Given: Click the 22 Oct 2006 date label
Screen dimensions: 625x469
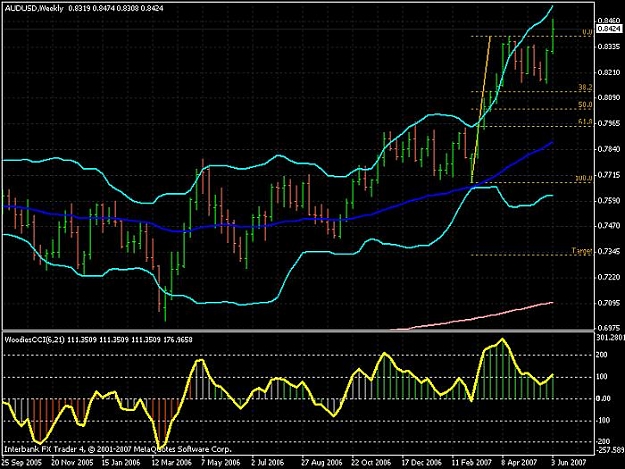Looking at the screenshot, I should click(371, 463).
